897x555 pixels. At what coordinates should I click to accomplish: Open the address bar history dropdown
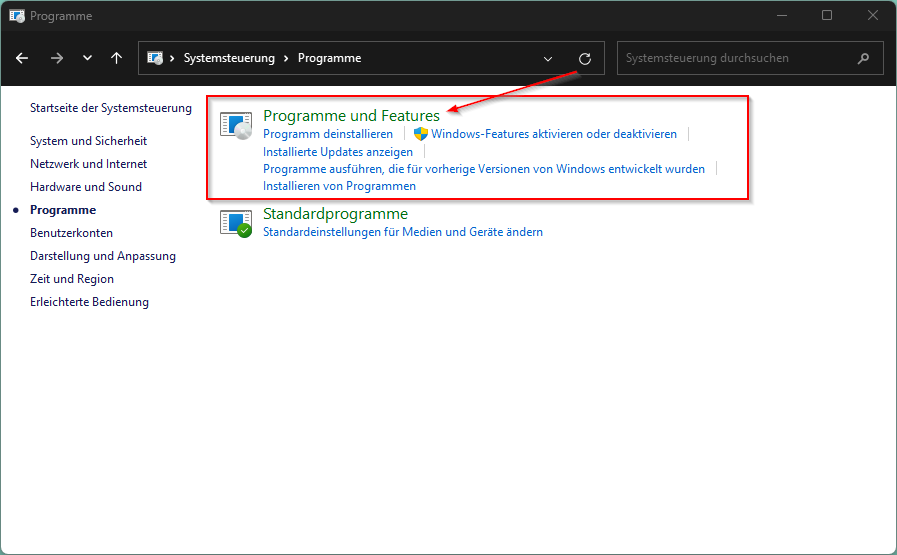point(547,58)
